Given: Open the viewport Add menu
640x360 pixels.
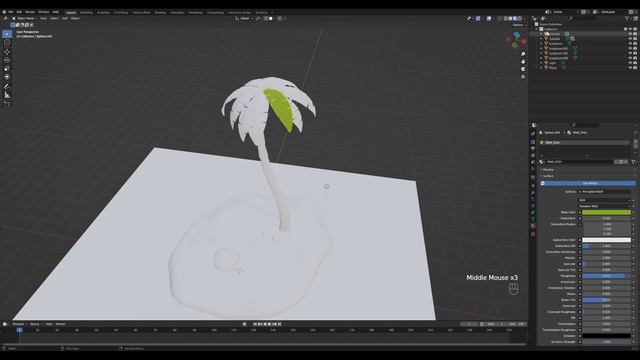Looking at the screenshot, I should click(64, 18).
